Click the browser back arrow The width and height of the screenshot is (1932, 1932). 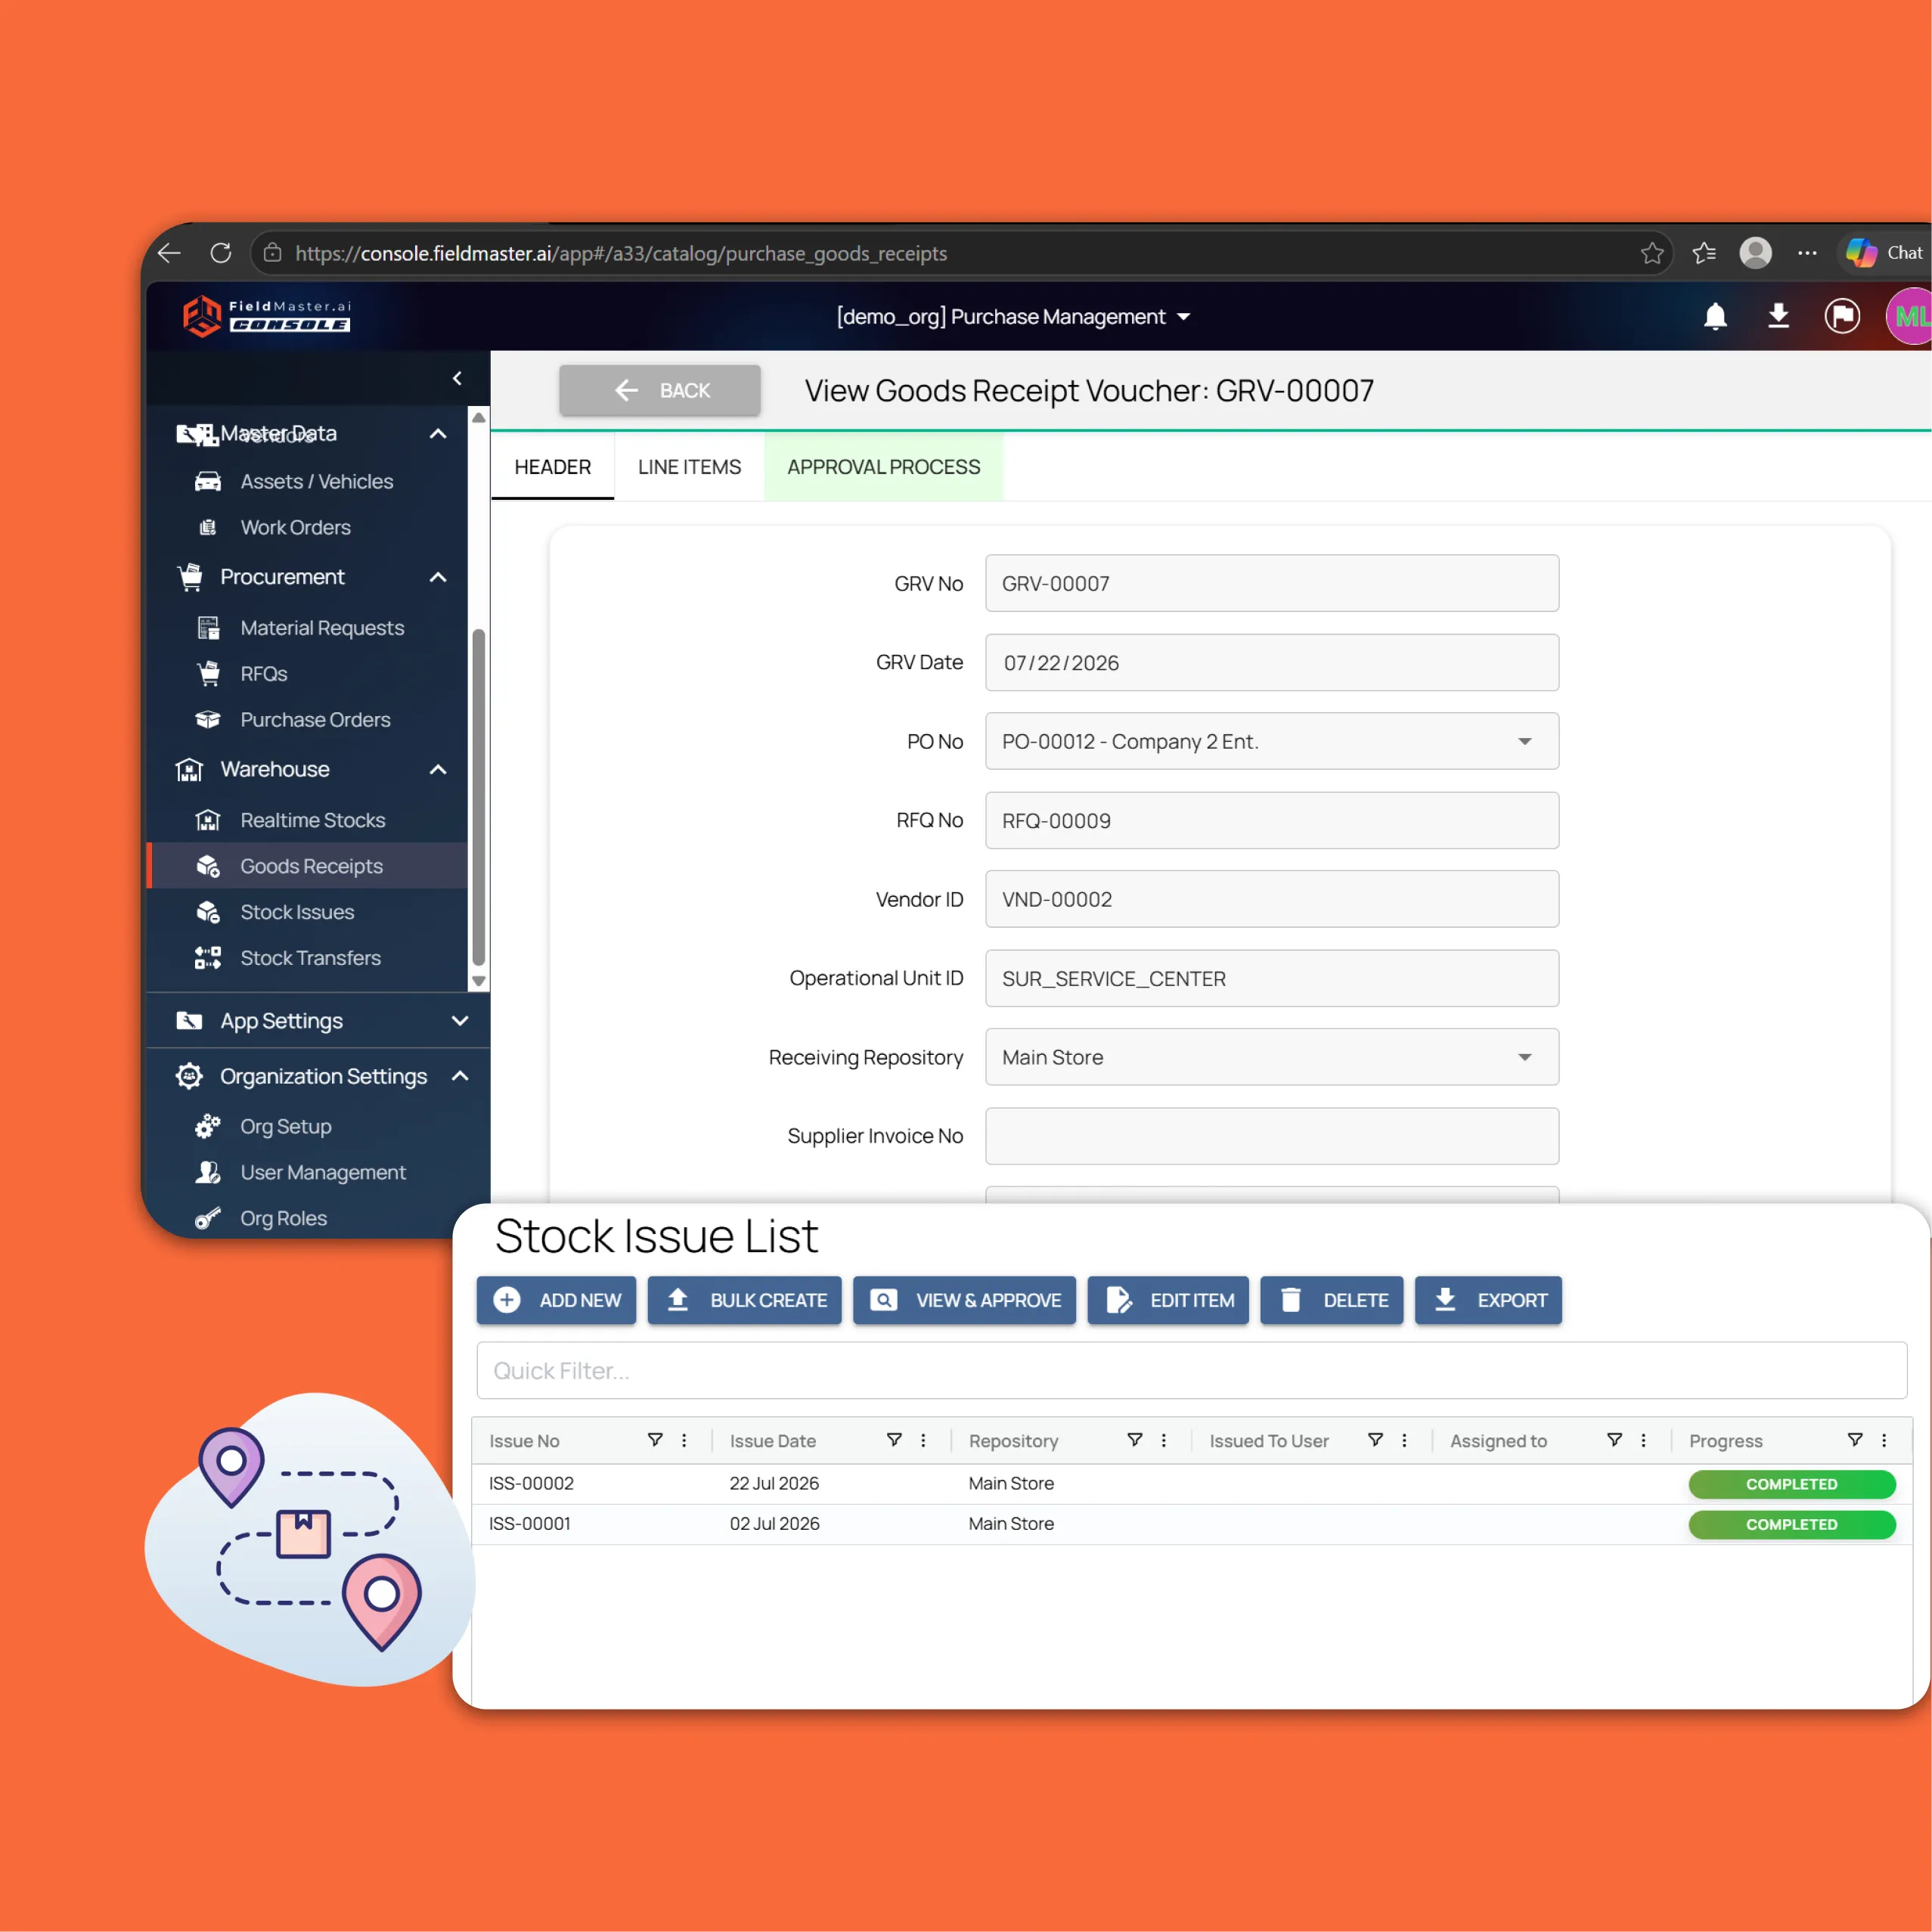coord(169,253)
